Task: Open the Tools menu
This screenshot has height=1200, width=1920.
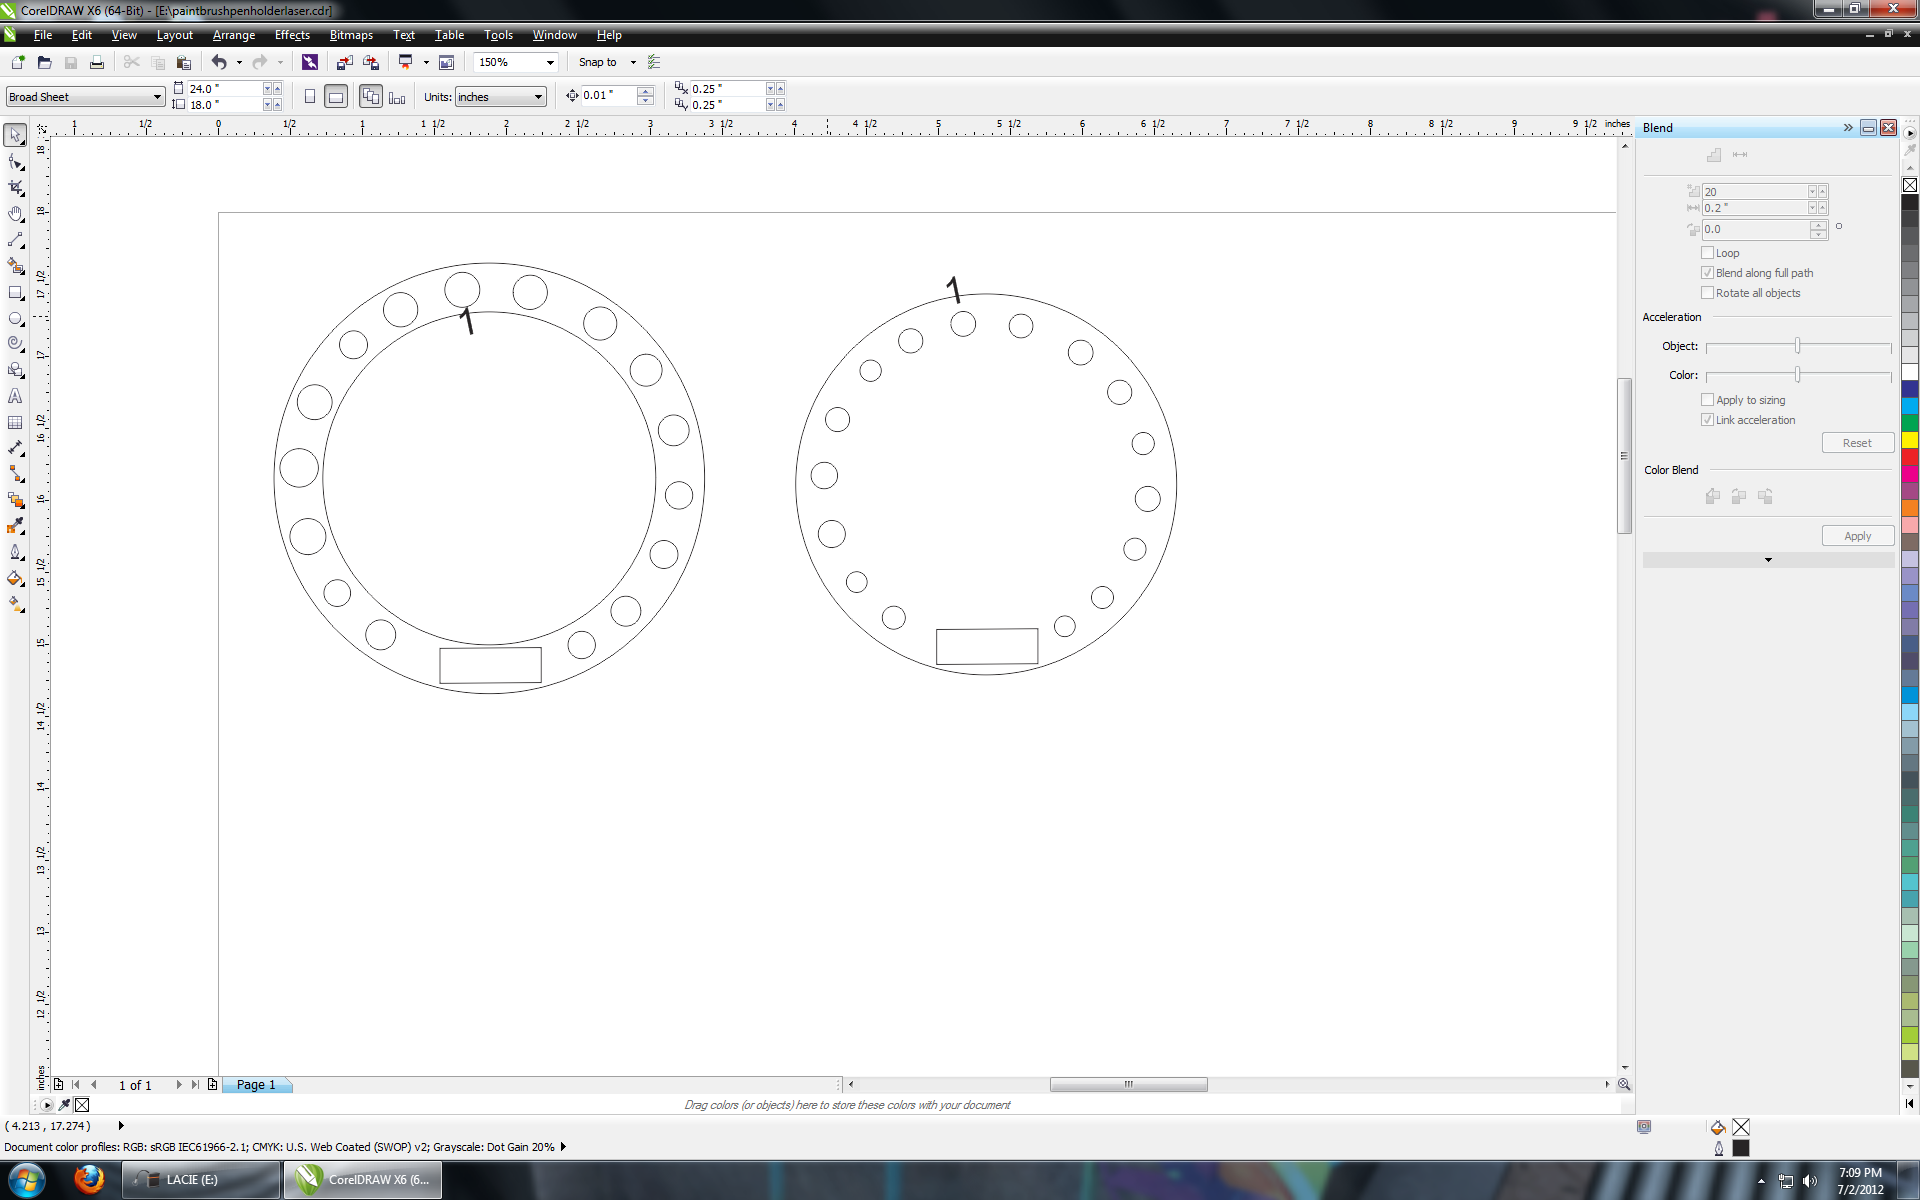Action: (x=498, y=35)
